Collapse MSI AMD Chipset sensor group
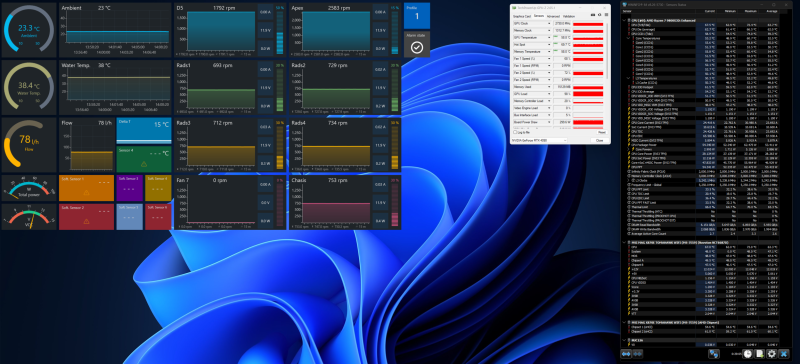This screenshot has width=800, height=364. tap(624, 322)
